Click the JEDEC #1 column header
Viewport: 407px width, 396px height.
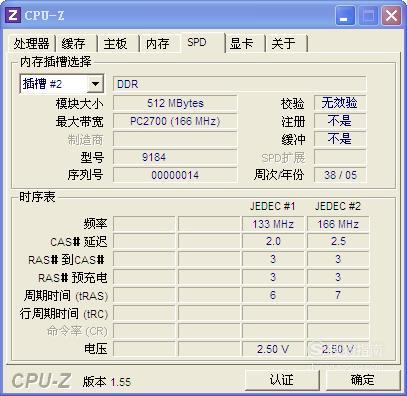tap(273, 206)
